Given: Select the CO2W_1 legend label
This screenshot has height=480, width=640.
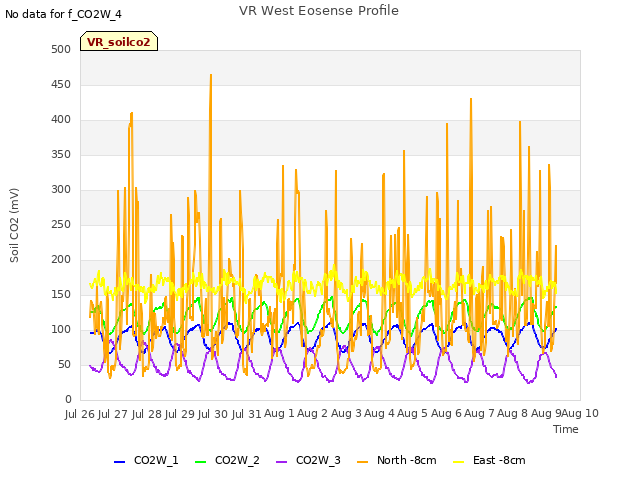Looking at the screenshot, I should [156, 460].
